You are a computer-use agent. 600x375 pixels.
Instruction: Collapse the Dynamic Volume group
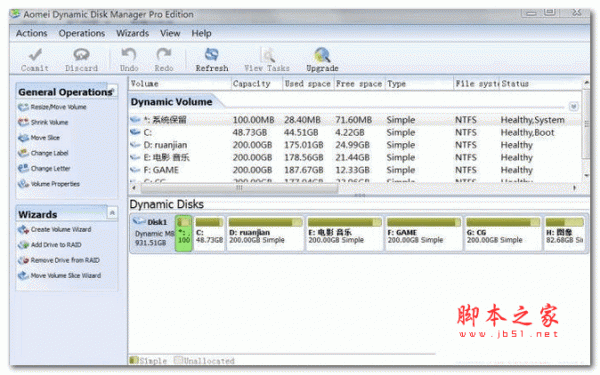click(573, 106)
